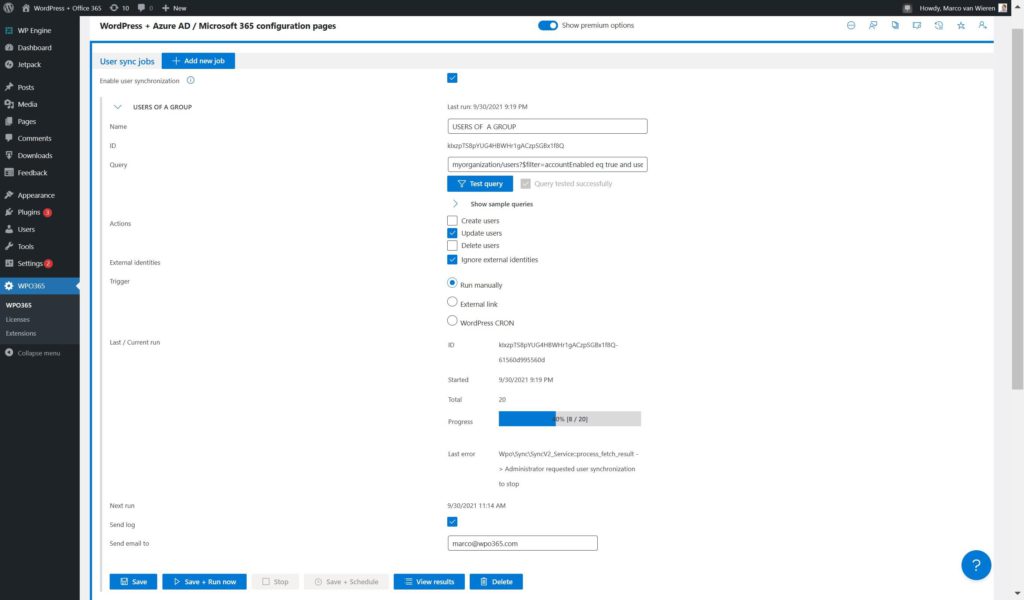Click the Users icon in sidebar
Screen dimensions: 1024x600
pyautogui.click(x=8, y=229)
